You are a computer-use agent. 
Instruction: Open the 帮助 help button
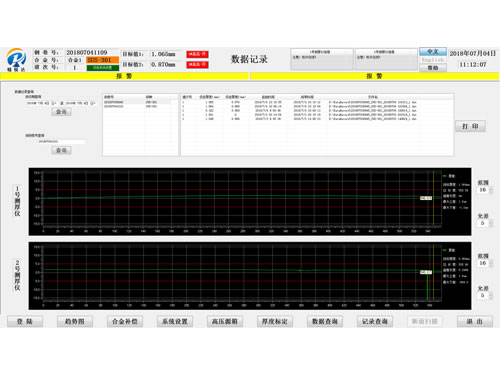pos(433,68)
